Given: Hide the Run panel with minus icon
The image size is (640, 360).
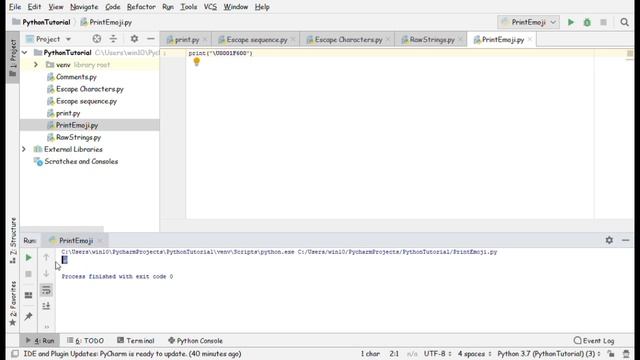Looking at the screenshot, I should (x=626, y=240).
